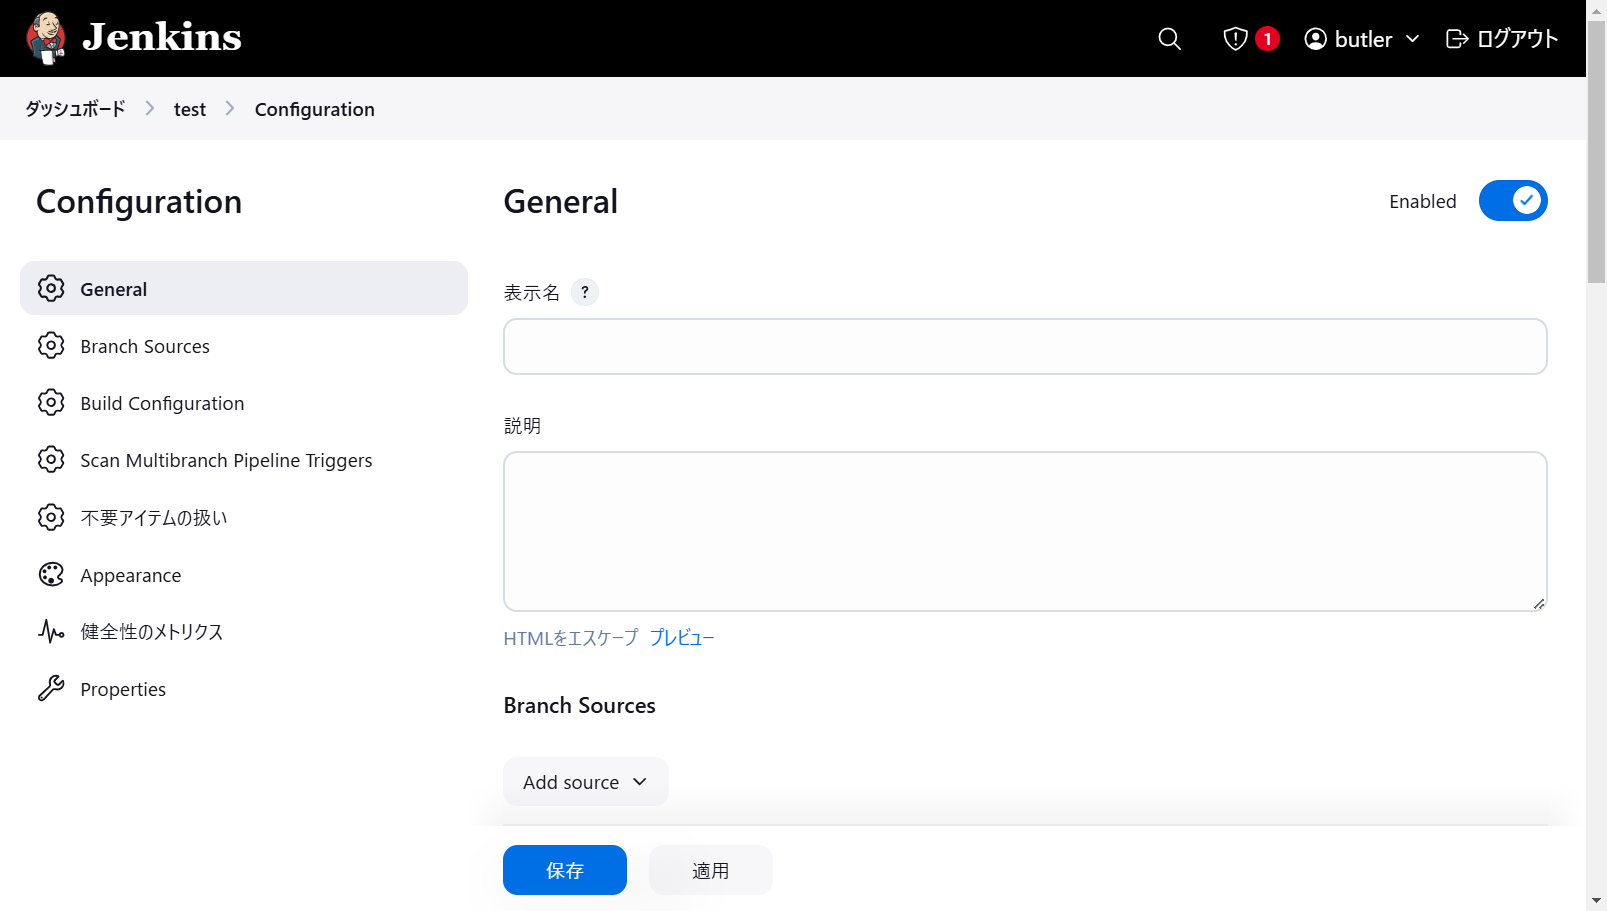This screenshot has height=911, width=1607.
Task: Open the Add source dropdown
Action: point(585,782)
